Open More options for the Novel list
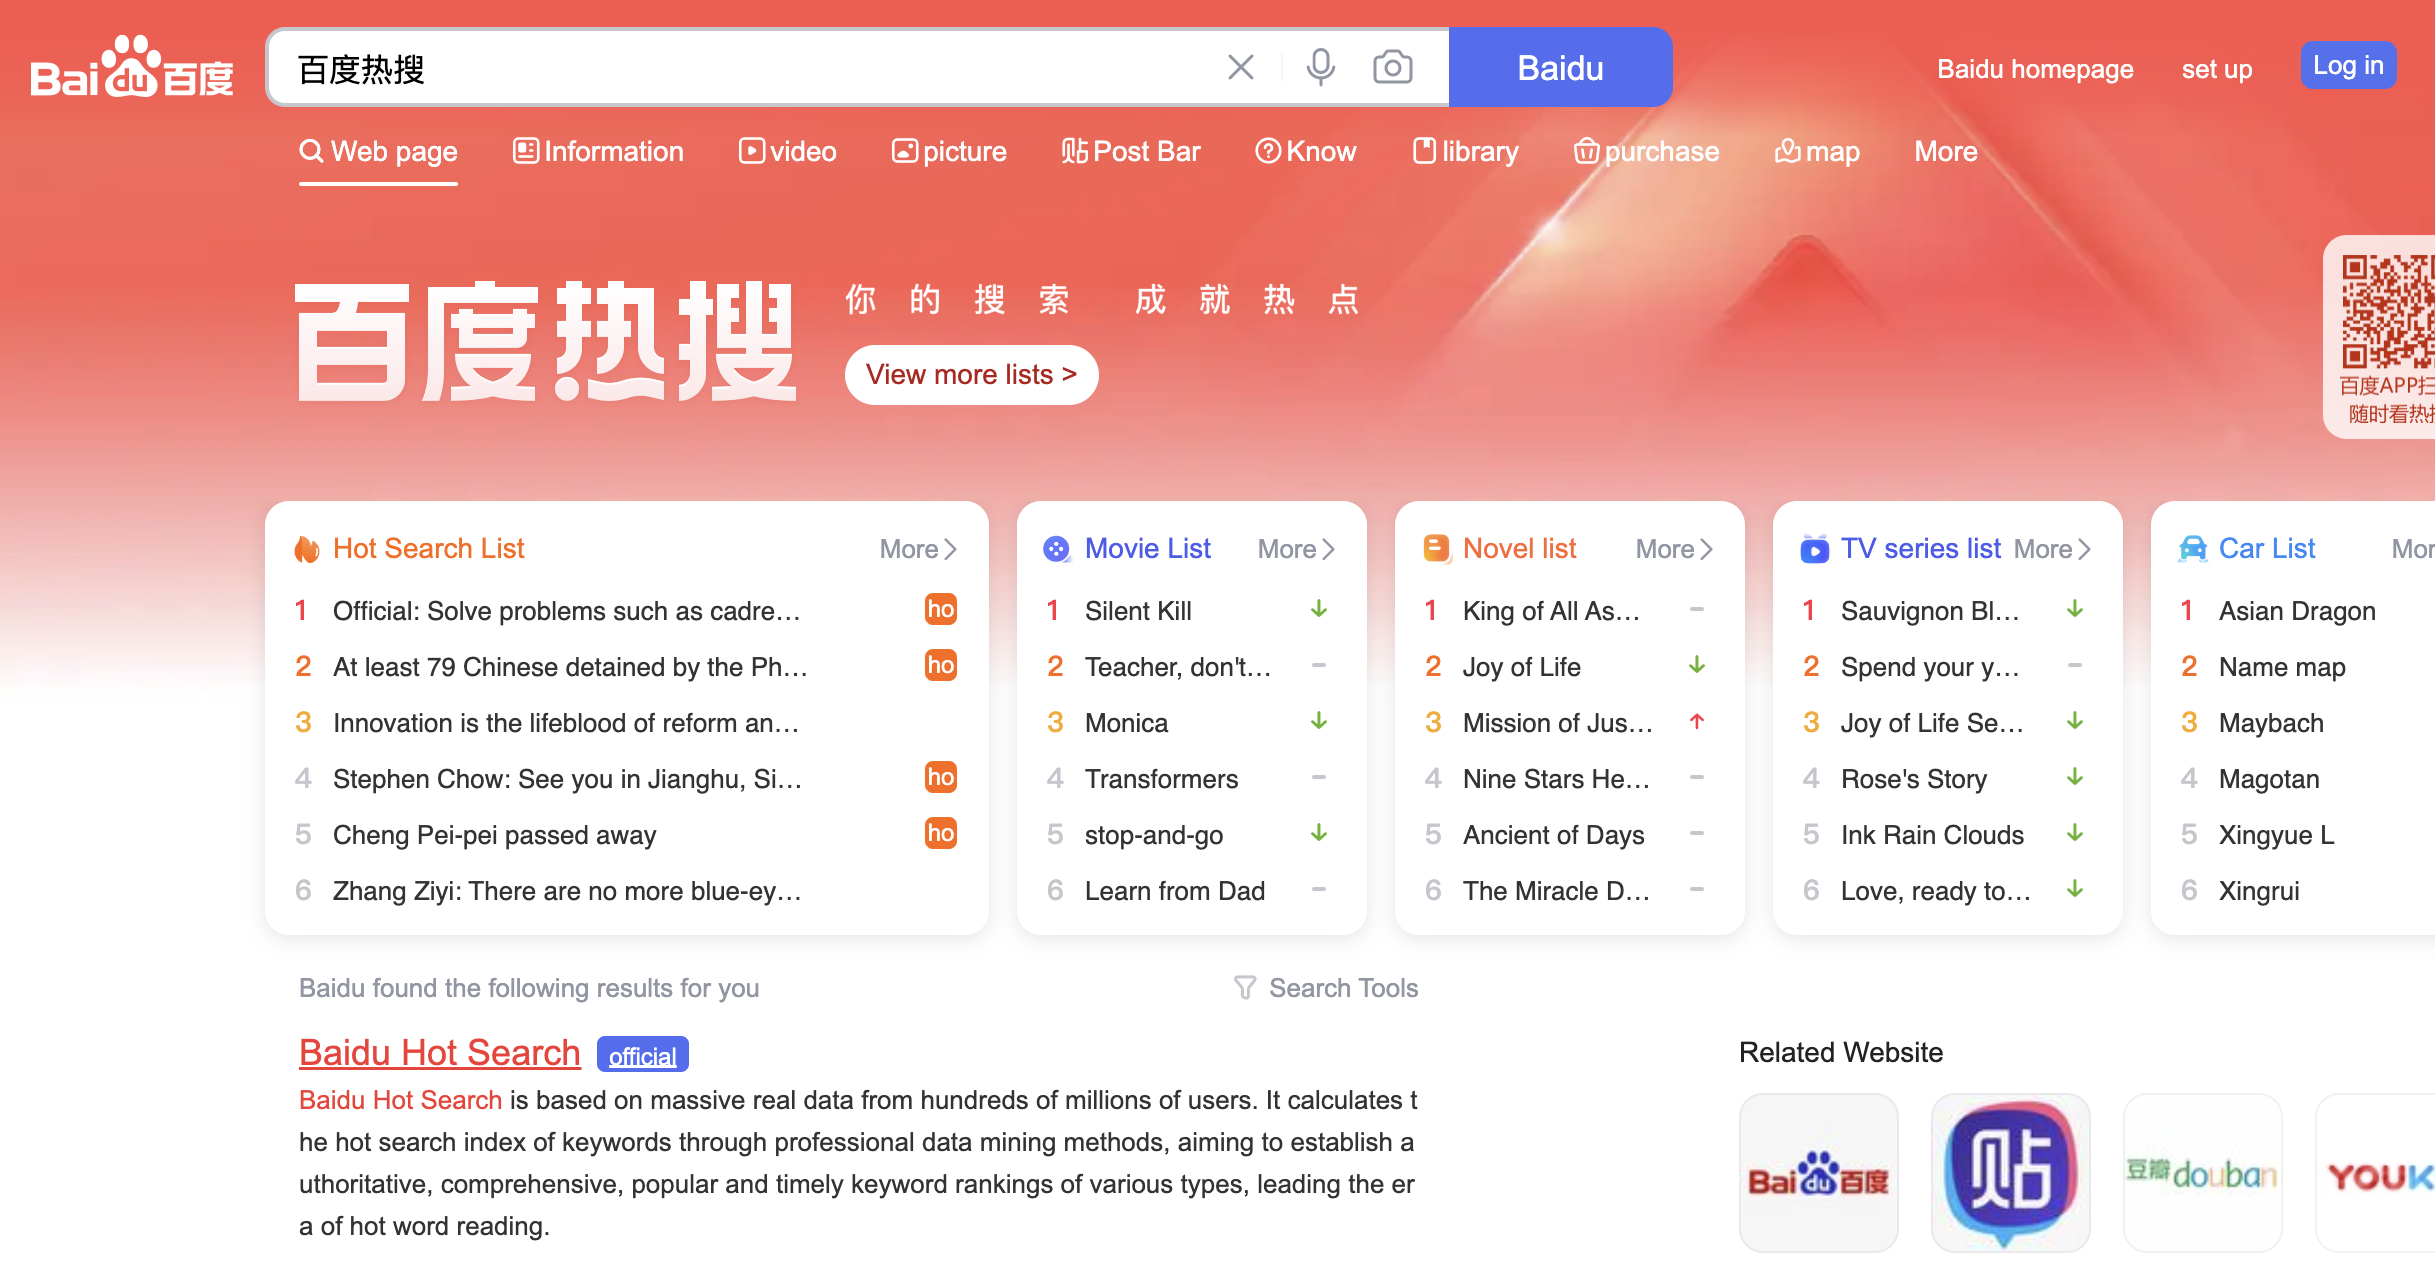 pos(1671,548)
